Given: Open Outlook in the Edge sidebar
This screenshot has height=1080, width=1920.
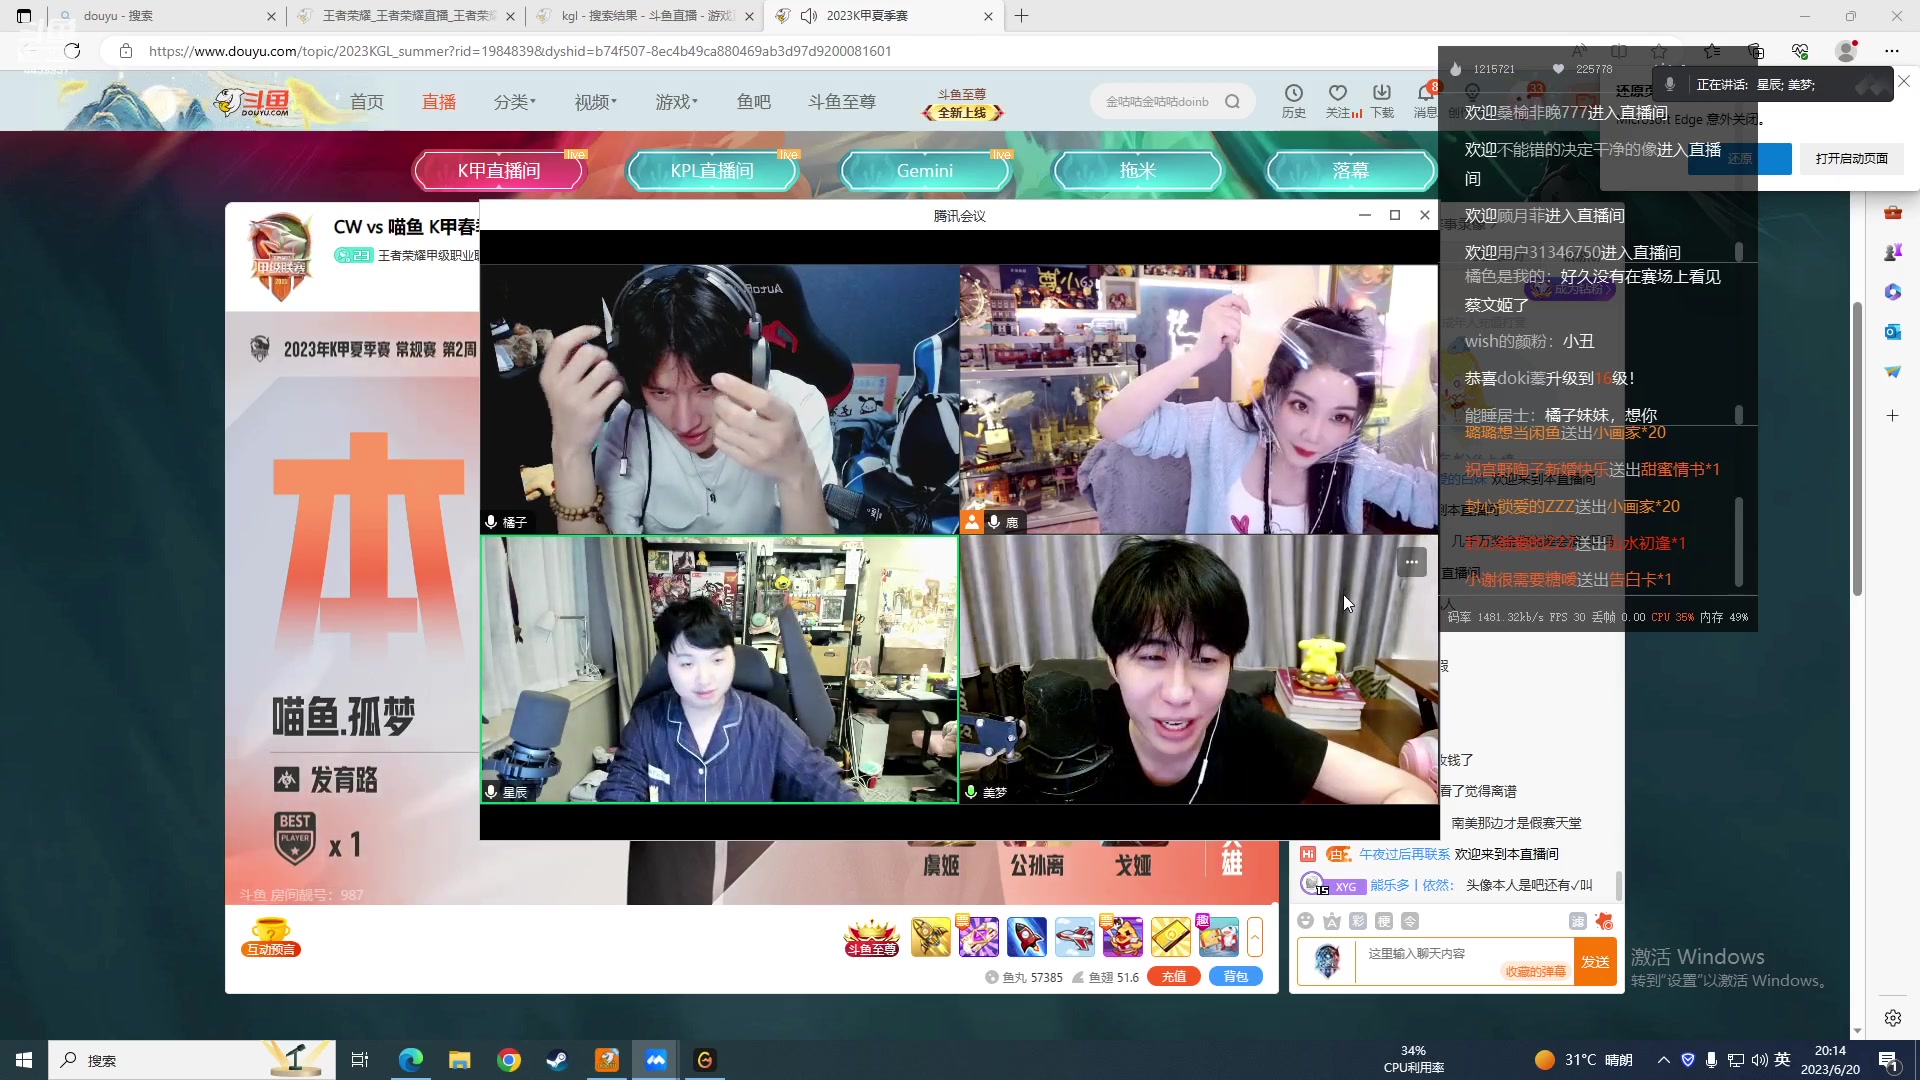Looking at the screenshot, I should (1892, 332).
